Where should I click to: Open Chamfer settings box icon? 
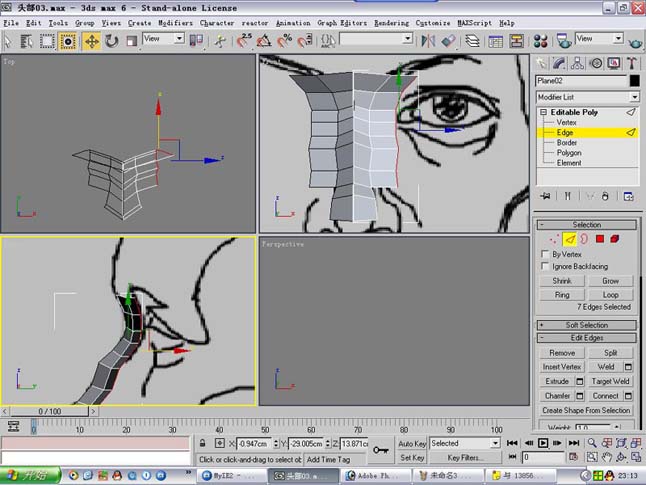pos(580,396)
